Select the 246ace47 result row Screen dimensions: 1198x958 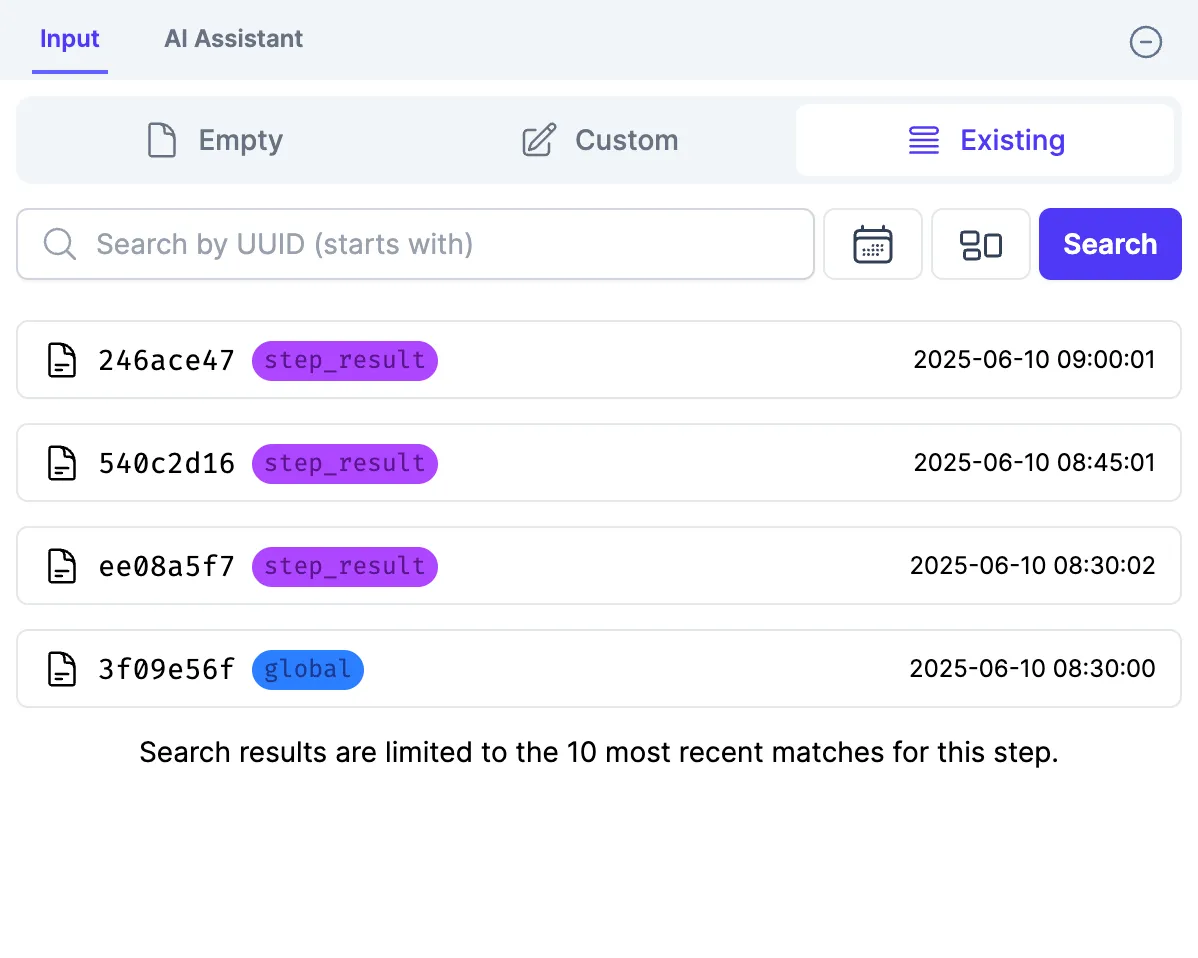tap(599, 360)
